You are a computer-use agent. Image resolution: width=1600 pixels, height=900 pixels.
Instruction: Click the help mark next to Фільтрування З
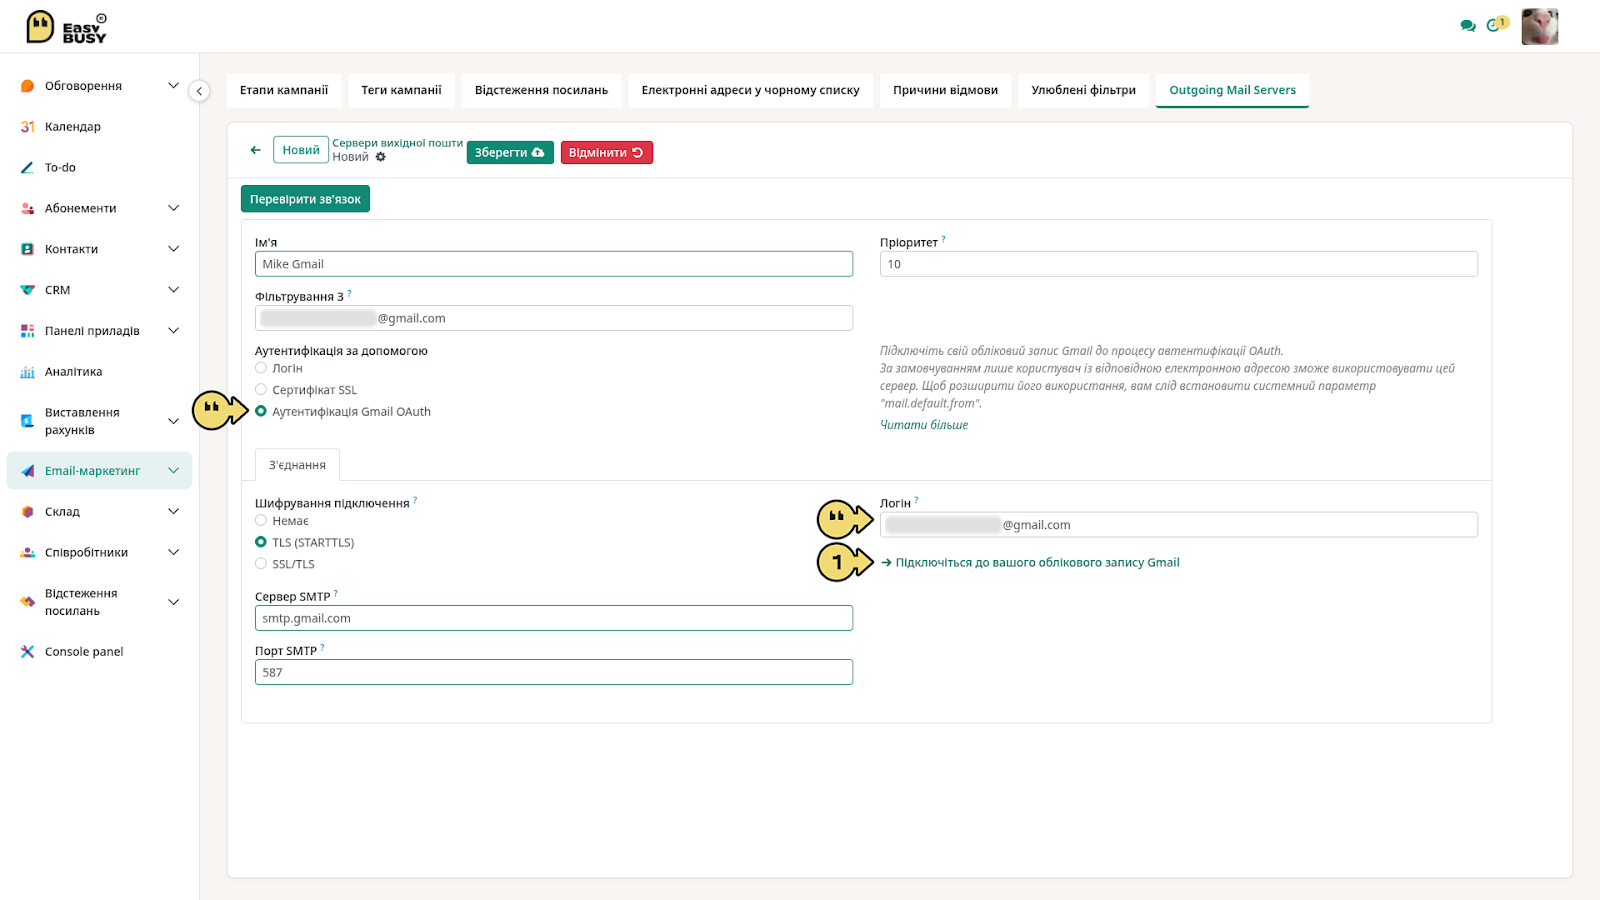pyautogui.click(x=349, y=293)
